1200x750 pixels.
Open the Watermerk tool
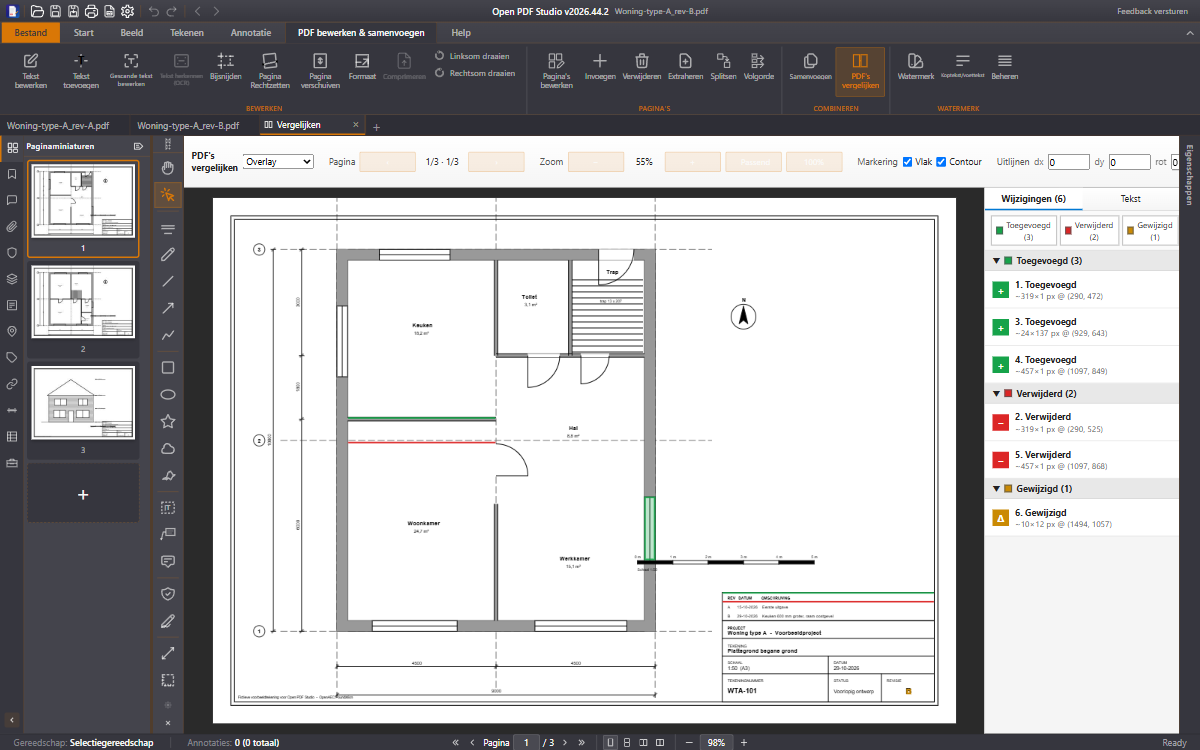pos(915,67)
